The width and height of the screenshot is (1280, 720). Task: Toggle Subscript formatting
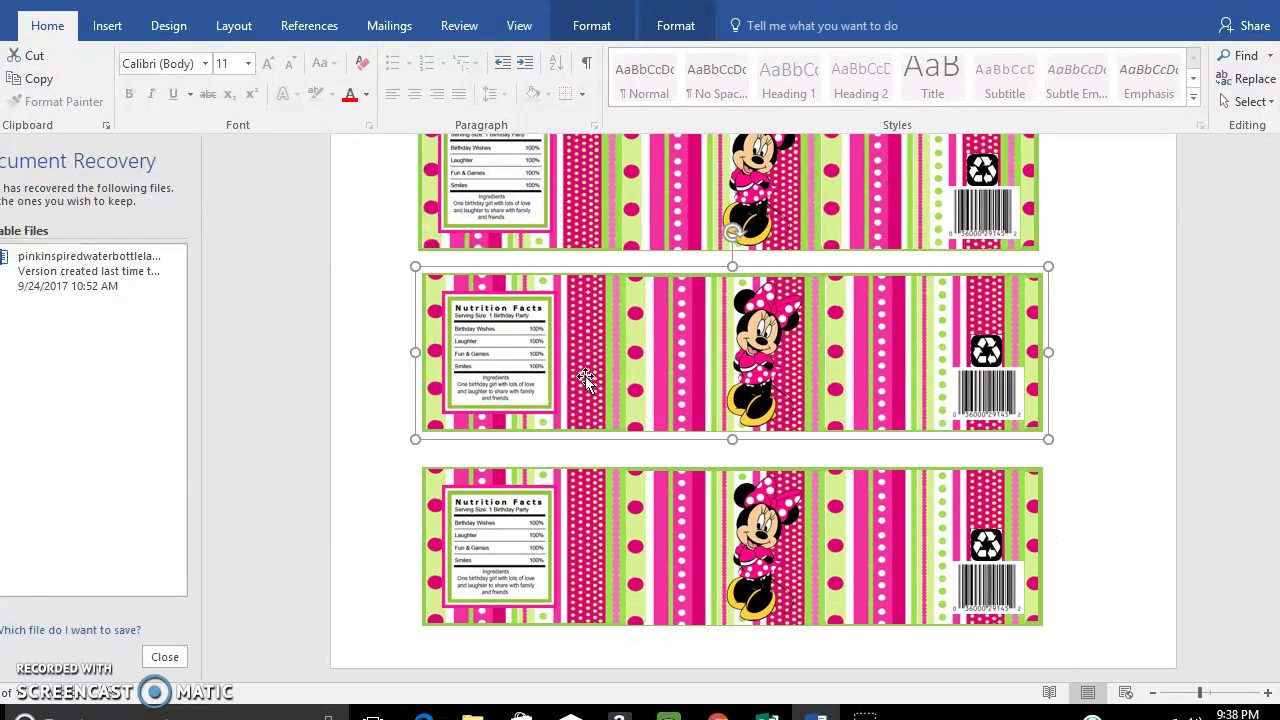coord(230,94)
